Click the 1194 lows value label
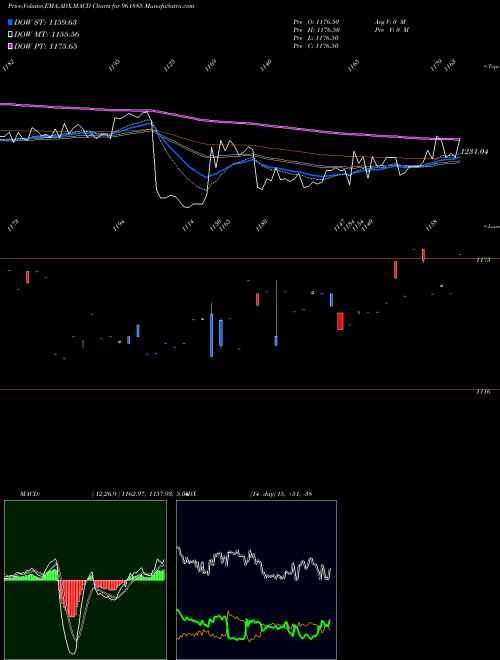 [x=119, y=225]
